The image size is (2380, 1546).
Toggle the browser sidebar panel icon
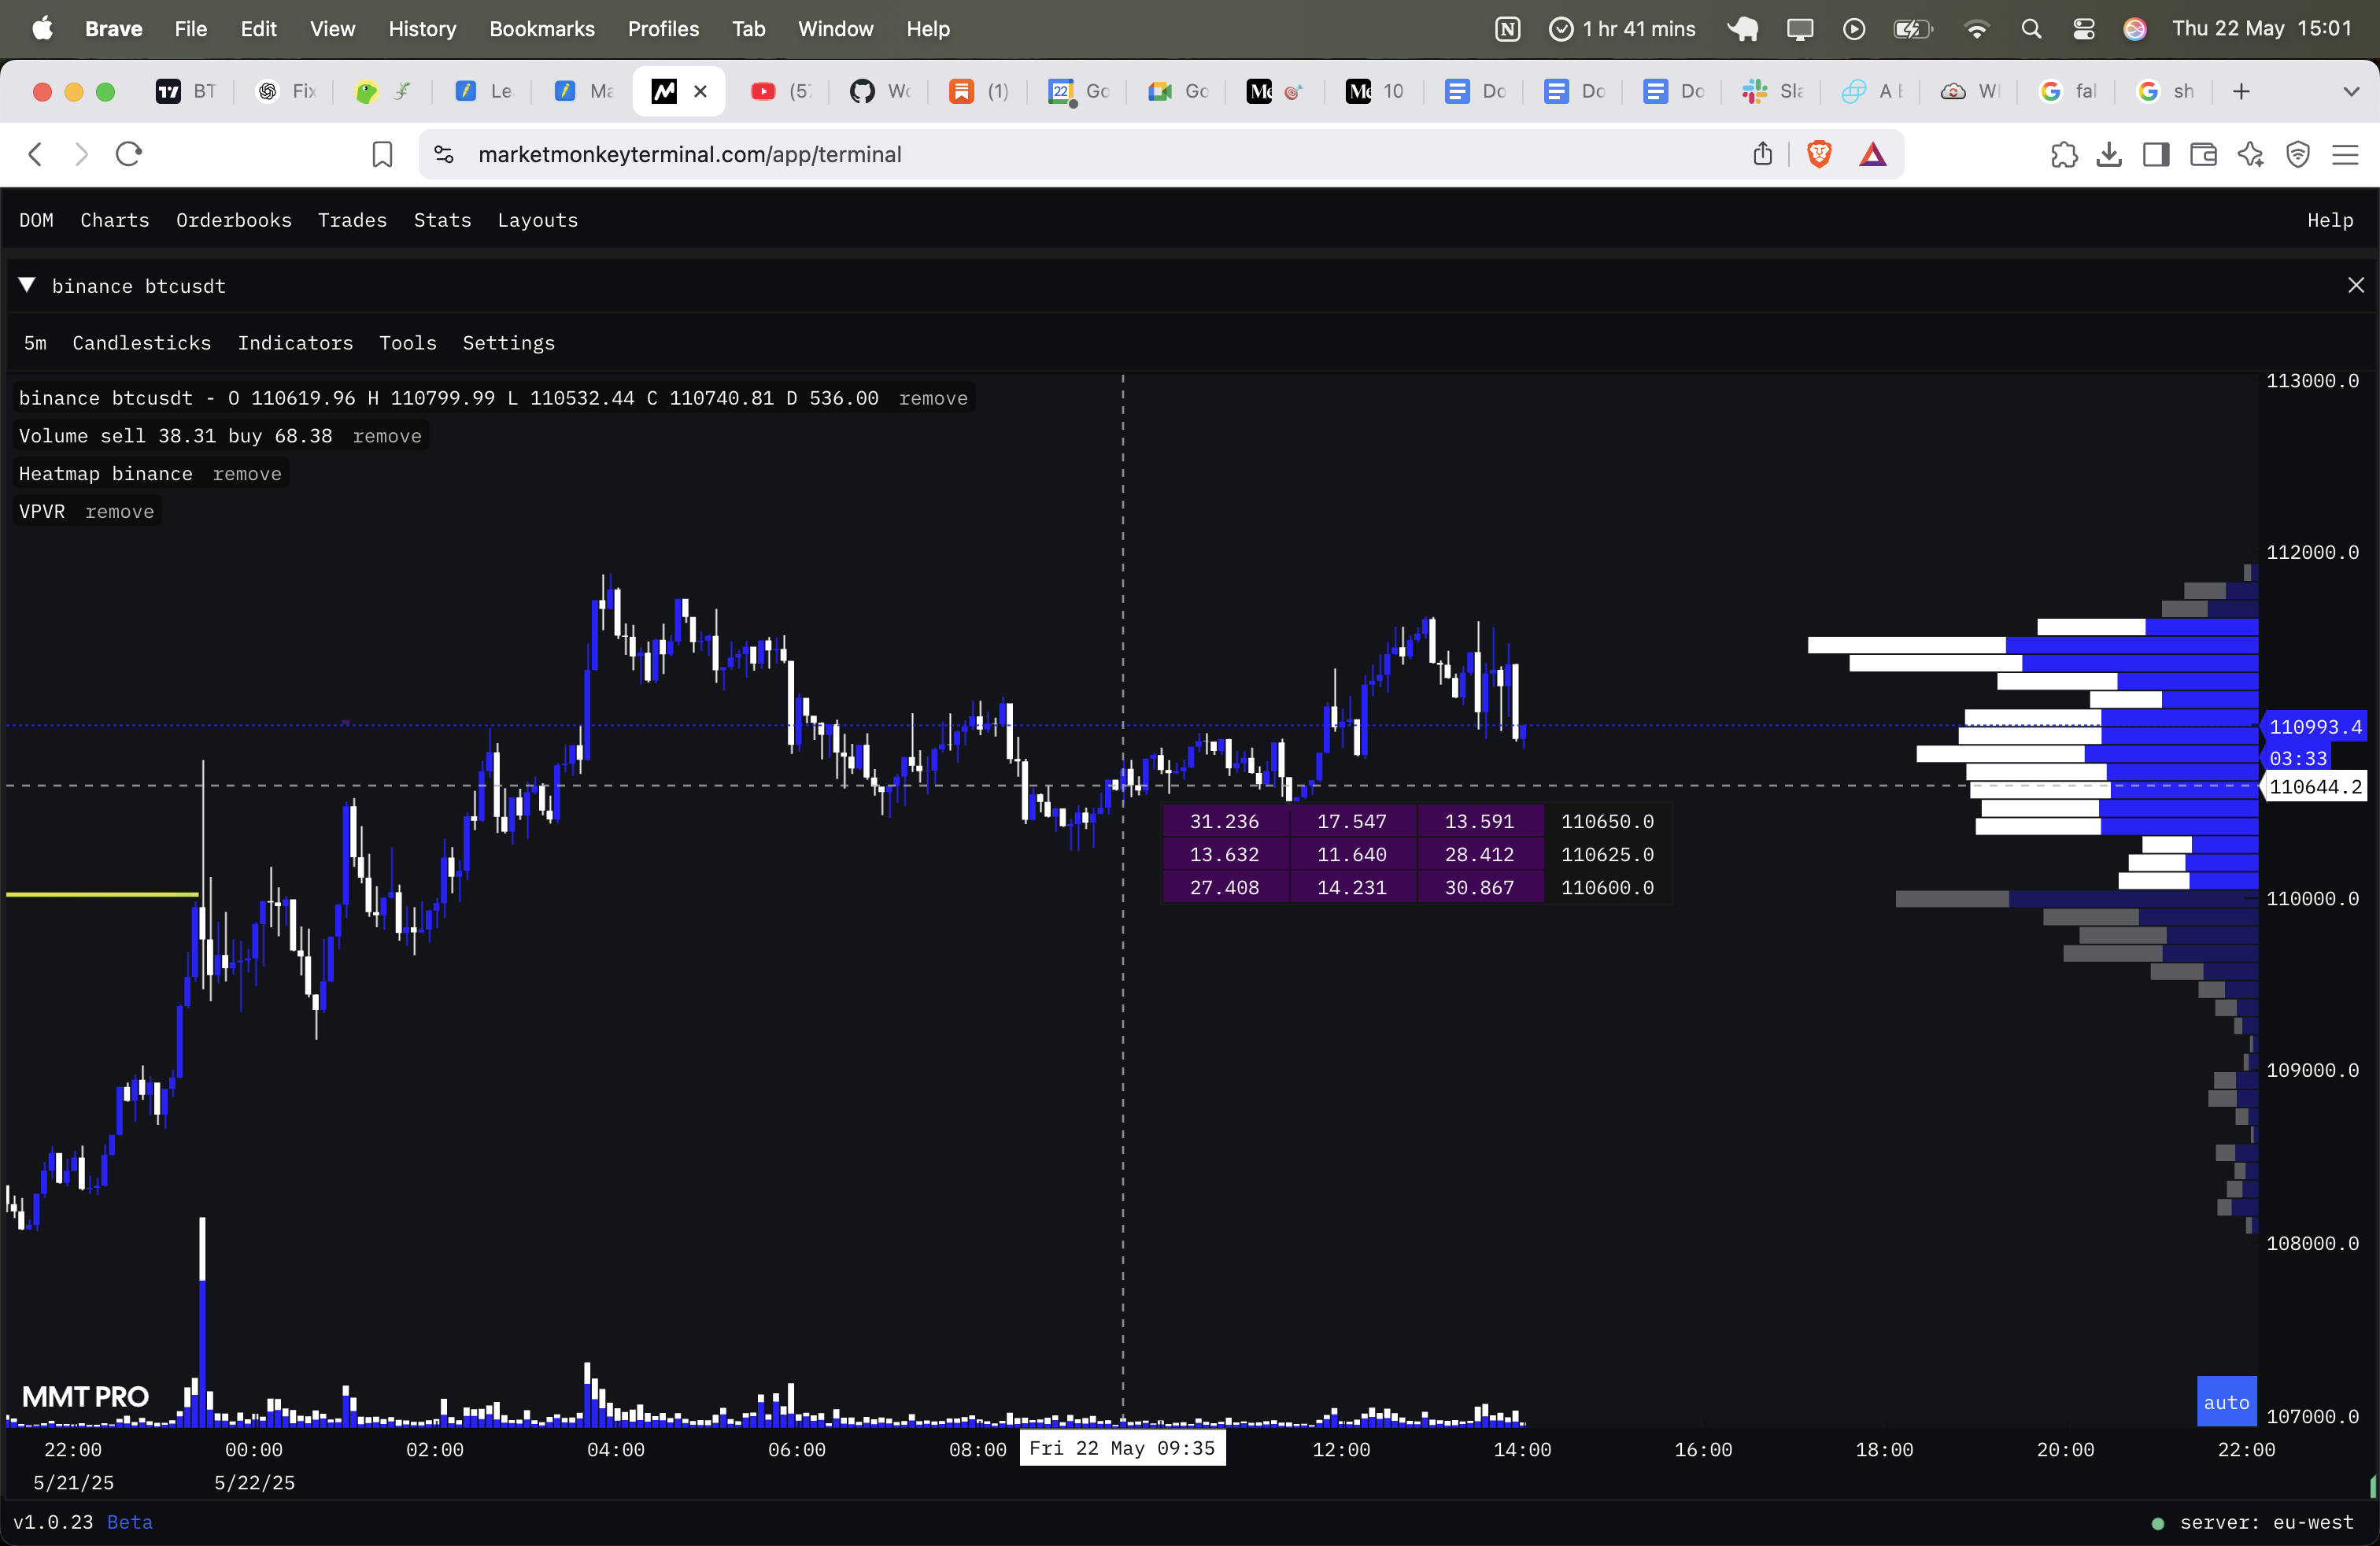[x=2156, y=154]
